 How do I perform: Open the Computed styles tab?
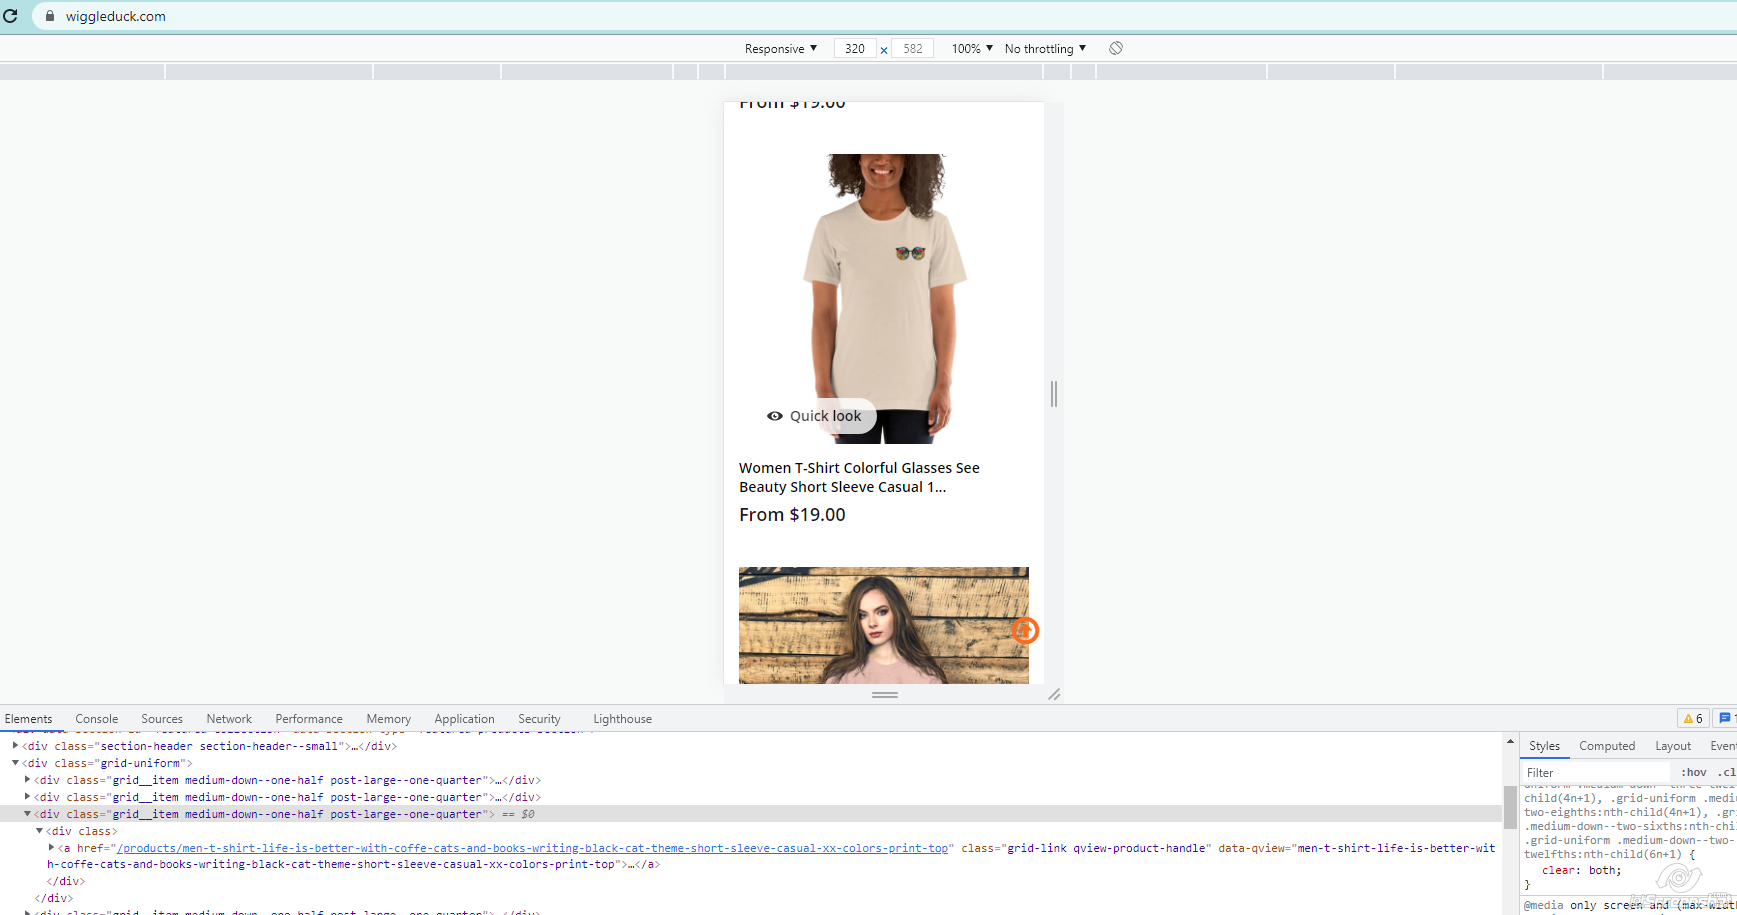pos(1606,746)
